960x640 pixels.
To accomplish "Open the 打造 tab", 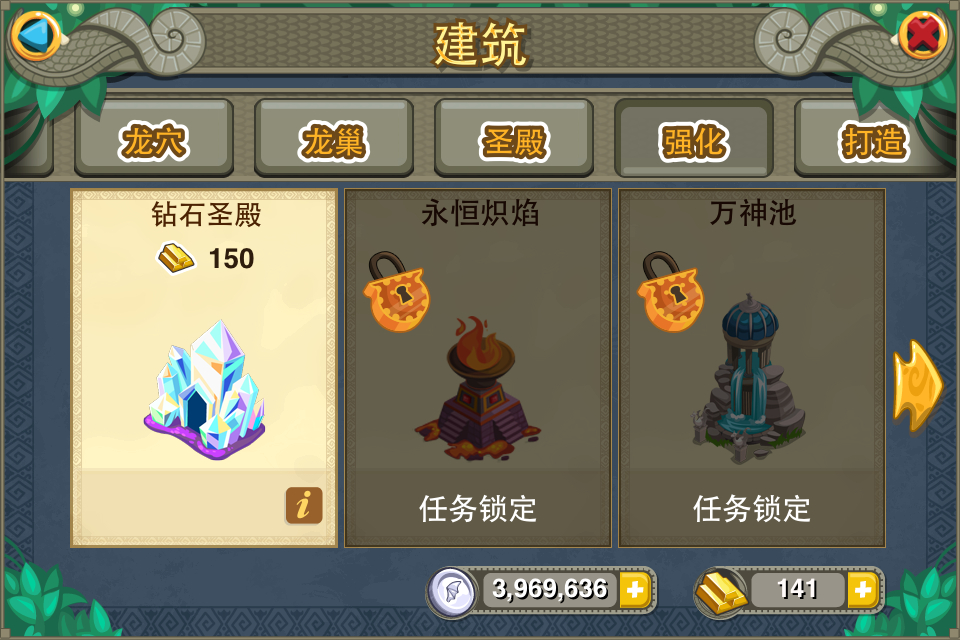I will coord(874,138).
